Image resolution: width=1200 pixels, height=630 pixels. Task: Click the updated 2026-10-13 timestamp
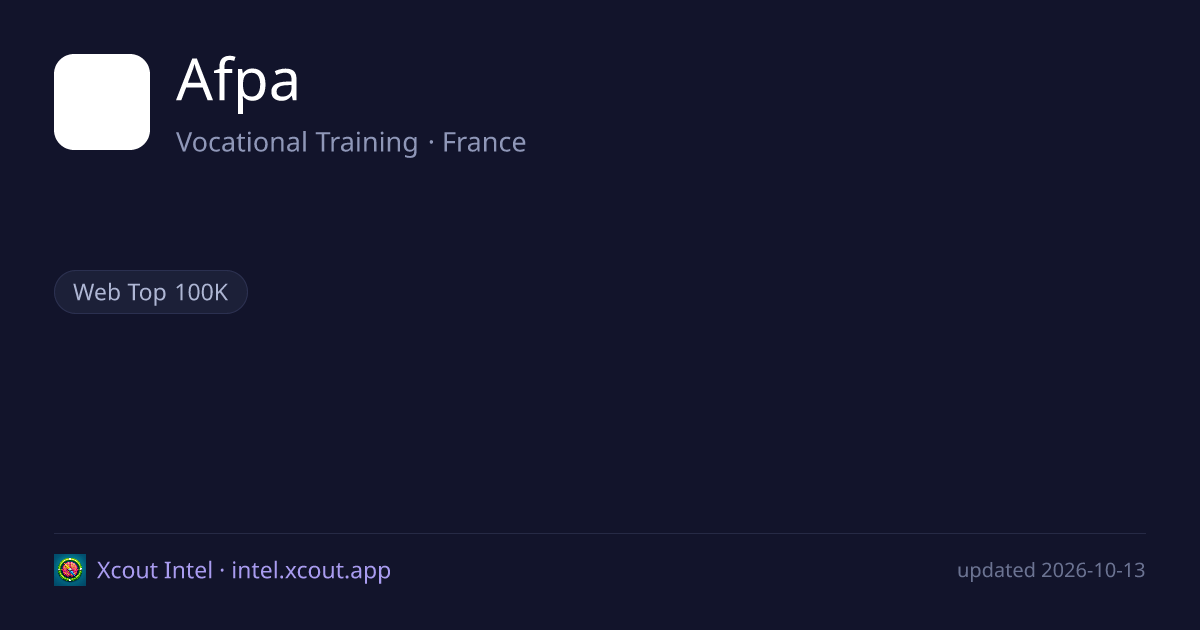click(x=1051, y=571)
